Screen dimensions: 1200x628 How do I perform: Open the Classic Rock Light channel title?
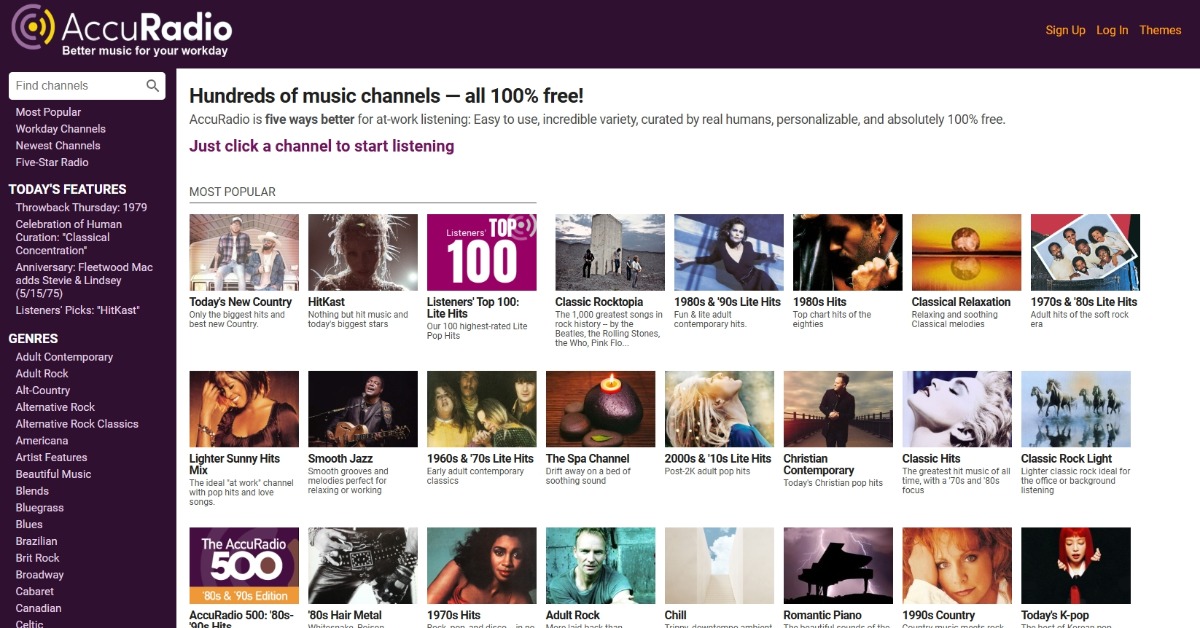(x=1066, y=459)
